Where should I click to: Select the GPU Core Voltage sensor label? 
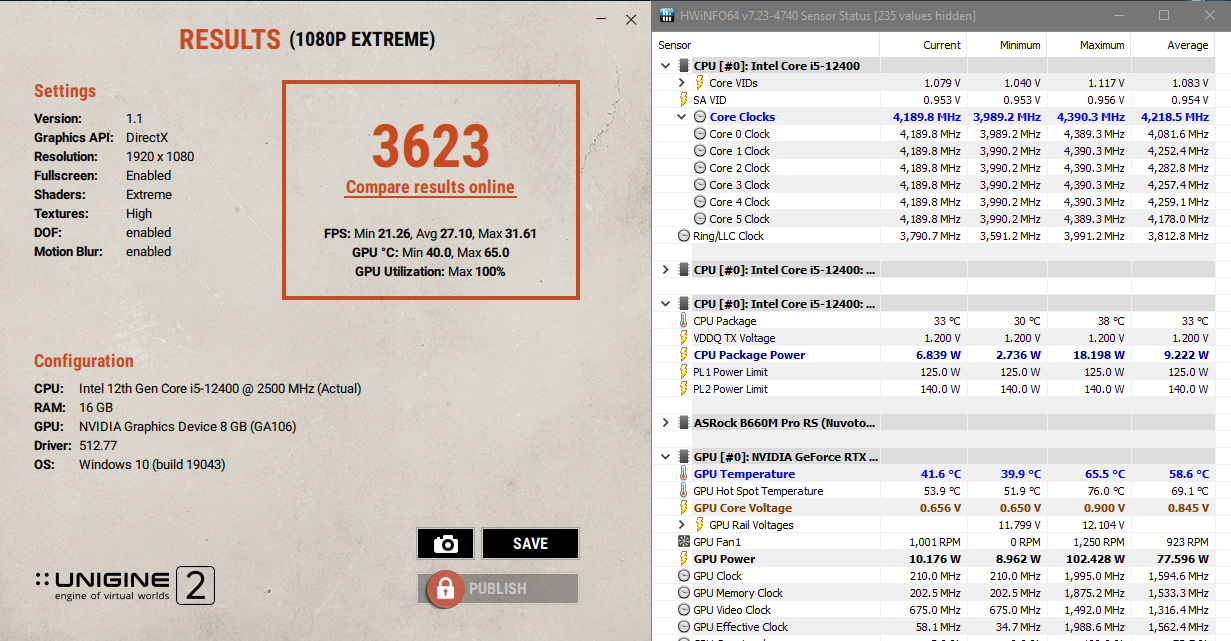[x=742, y=508]
